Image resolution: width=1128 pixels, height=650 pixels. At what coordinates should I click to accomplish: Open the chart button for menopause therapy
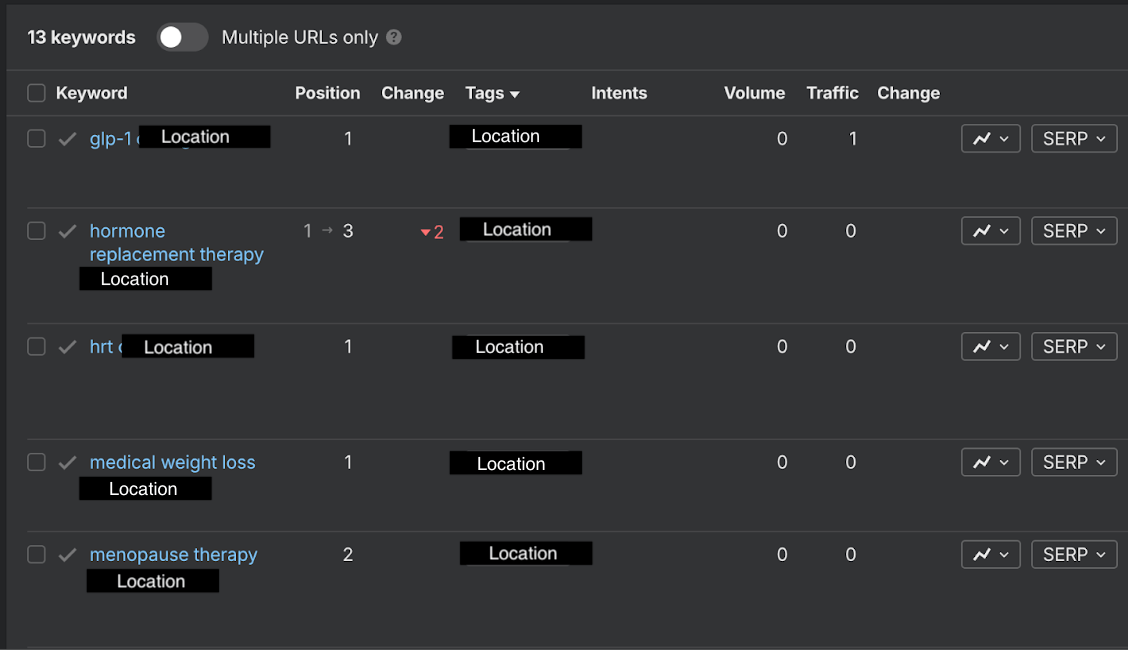click(x=990, y=555)
